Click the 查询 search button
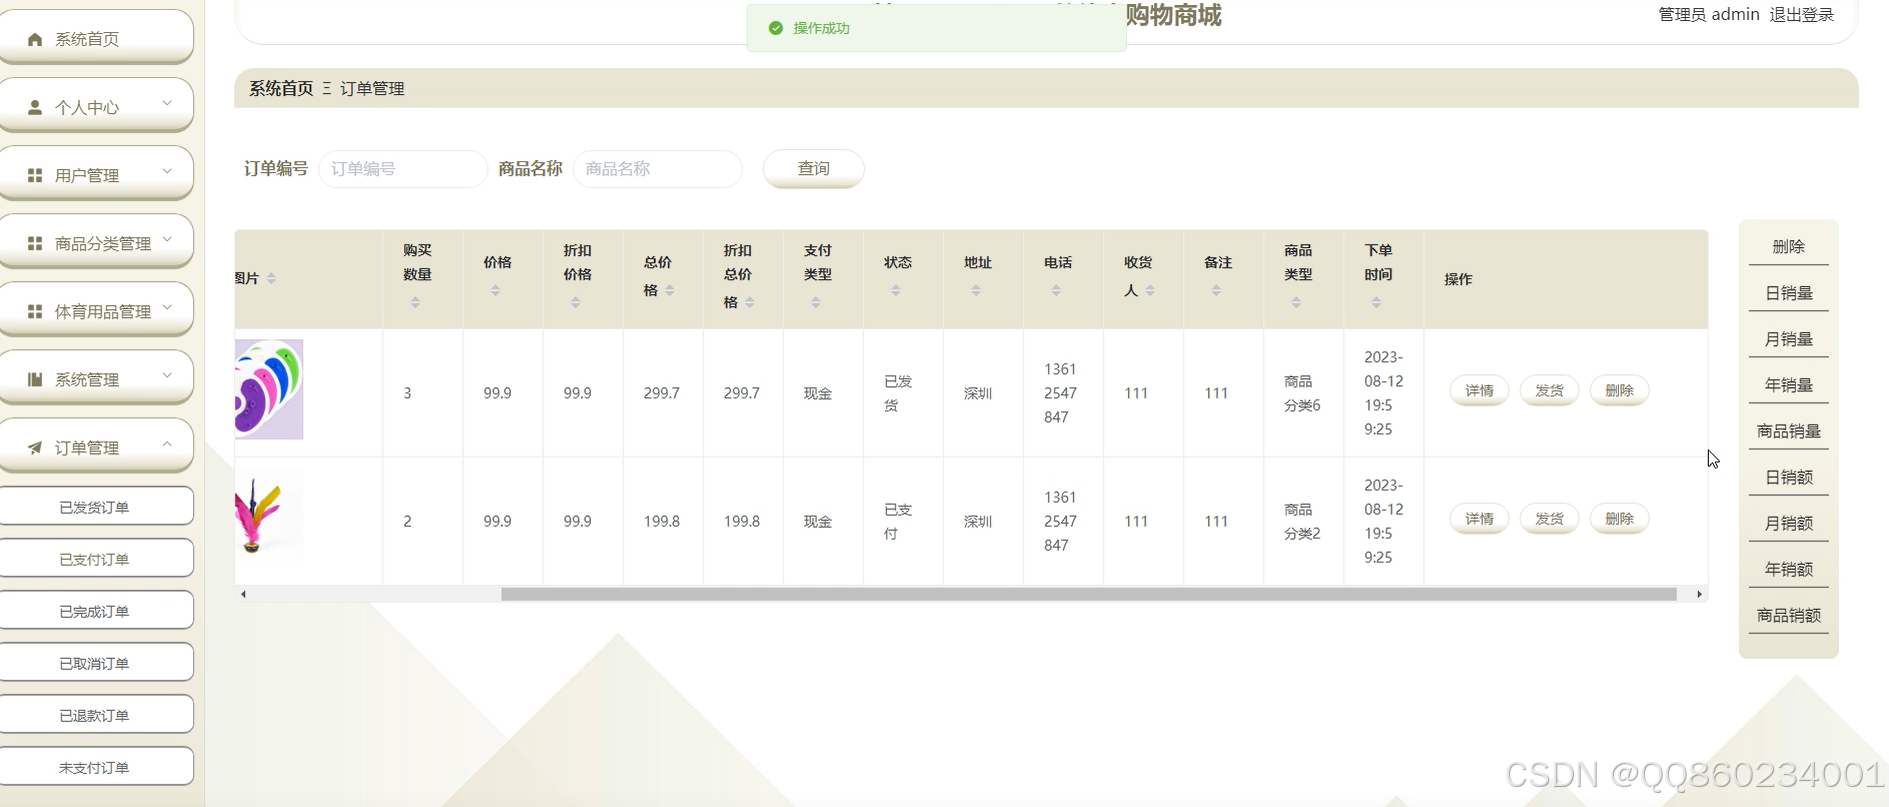Image resolution: width=1889 pixels, height=807 pixels. (x=813, y=168)
